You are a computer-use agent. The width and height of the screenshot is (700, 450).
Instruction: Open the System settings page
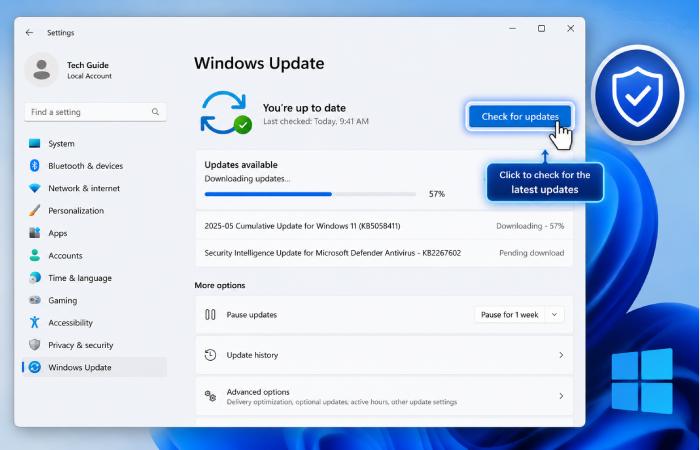coord(95,143)
